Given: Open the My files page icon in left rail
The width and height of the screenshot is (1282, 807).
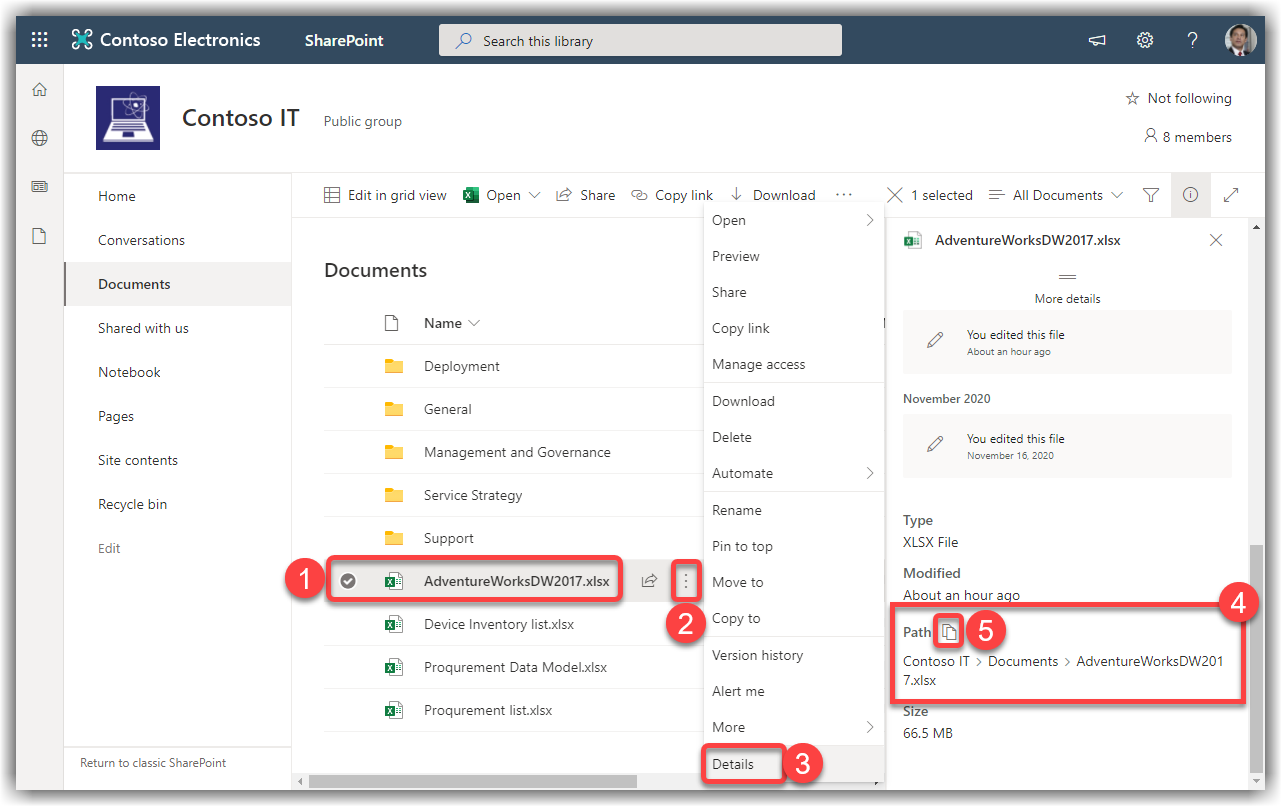Looking at the screenshot, I should click(x=40, y=236).
